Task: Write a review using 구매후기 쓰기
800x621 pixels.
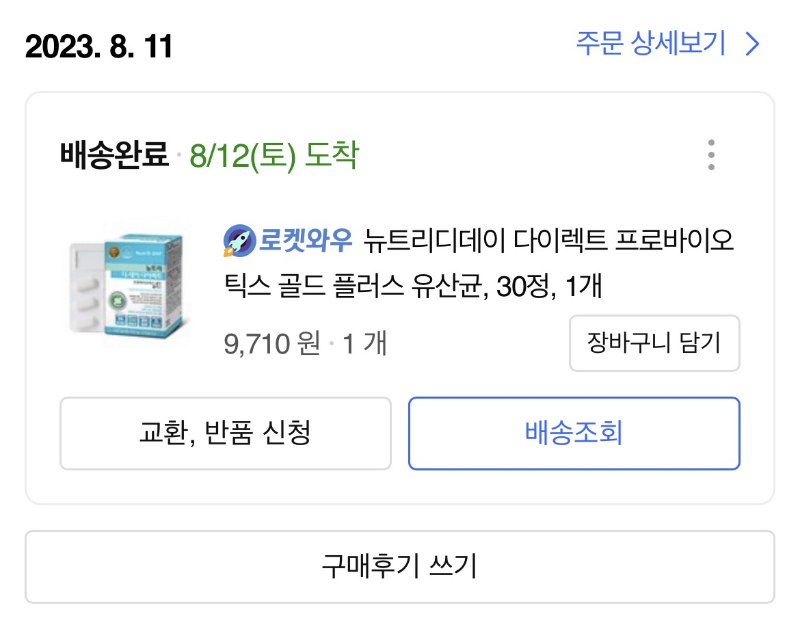Action: point(400,567)
